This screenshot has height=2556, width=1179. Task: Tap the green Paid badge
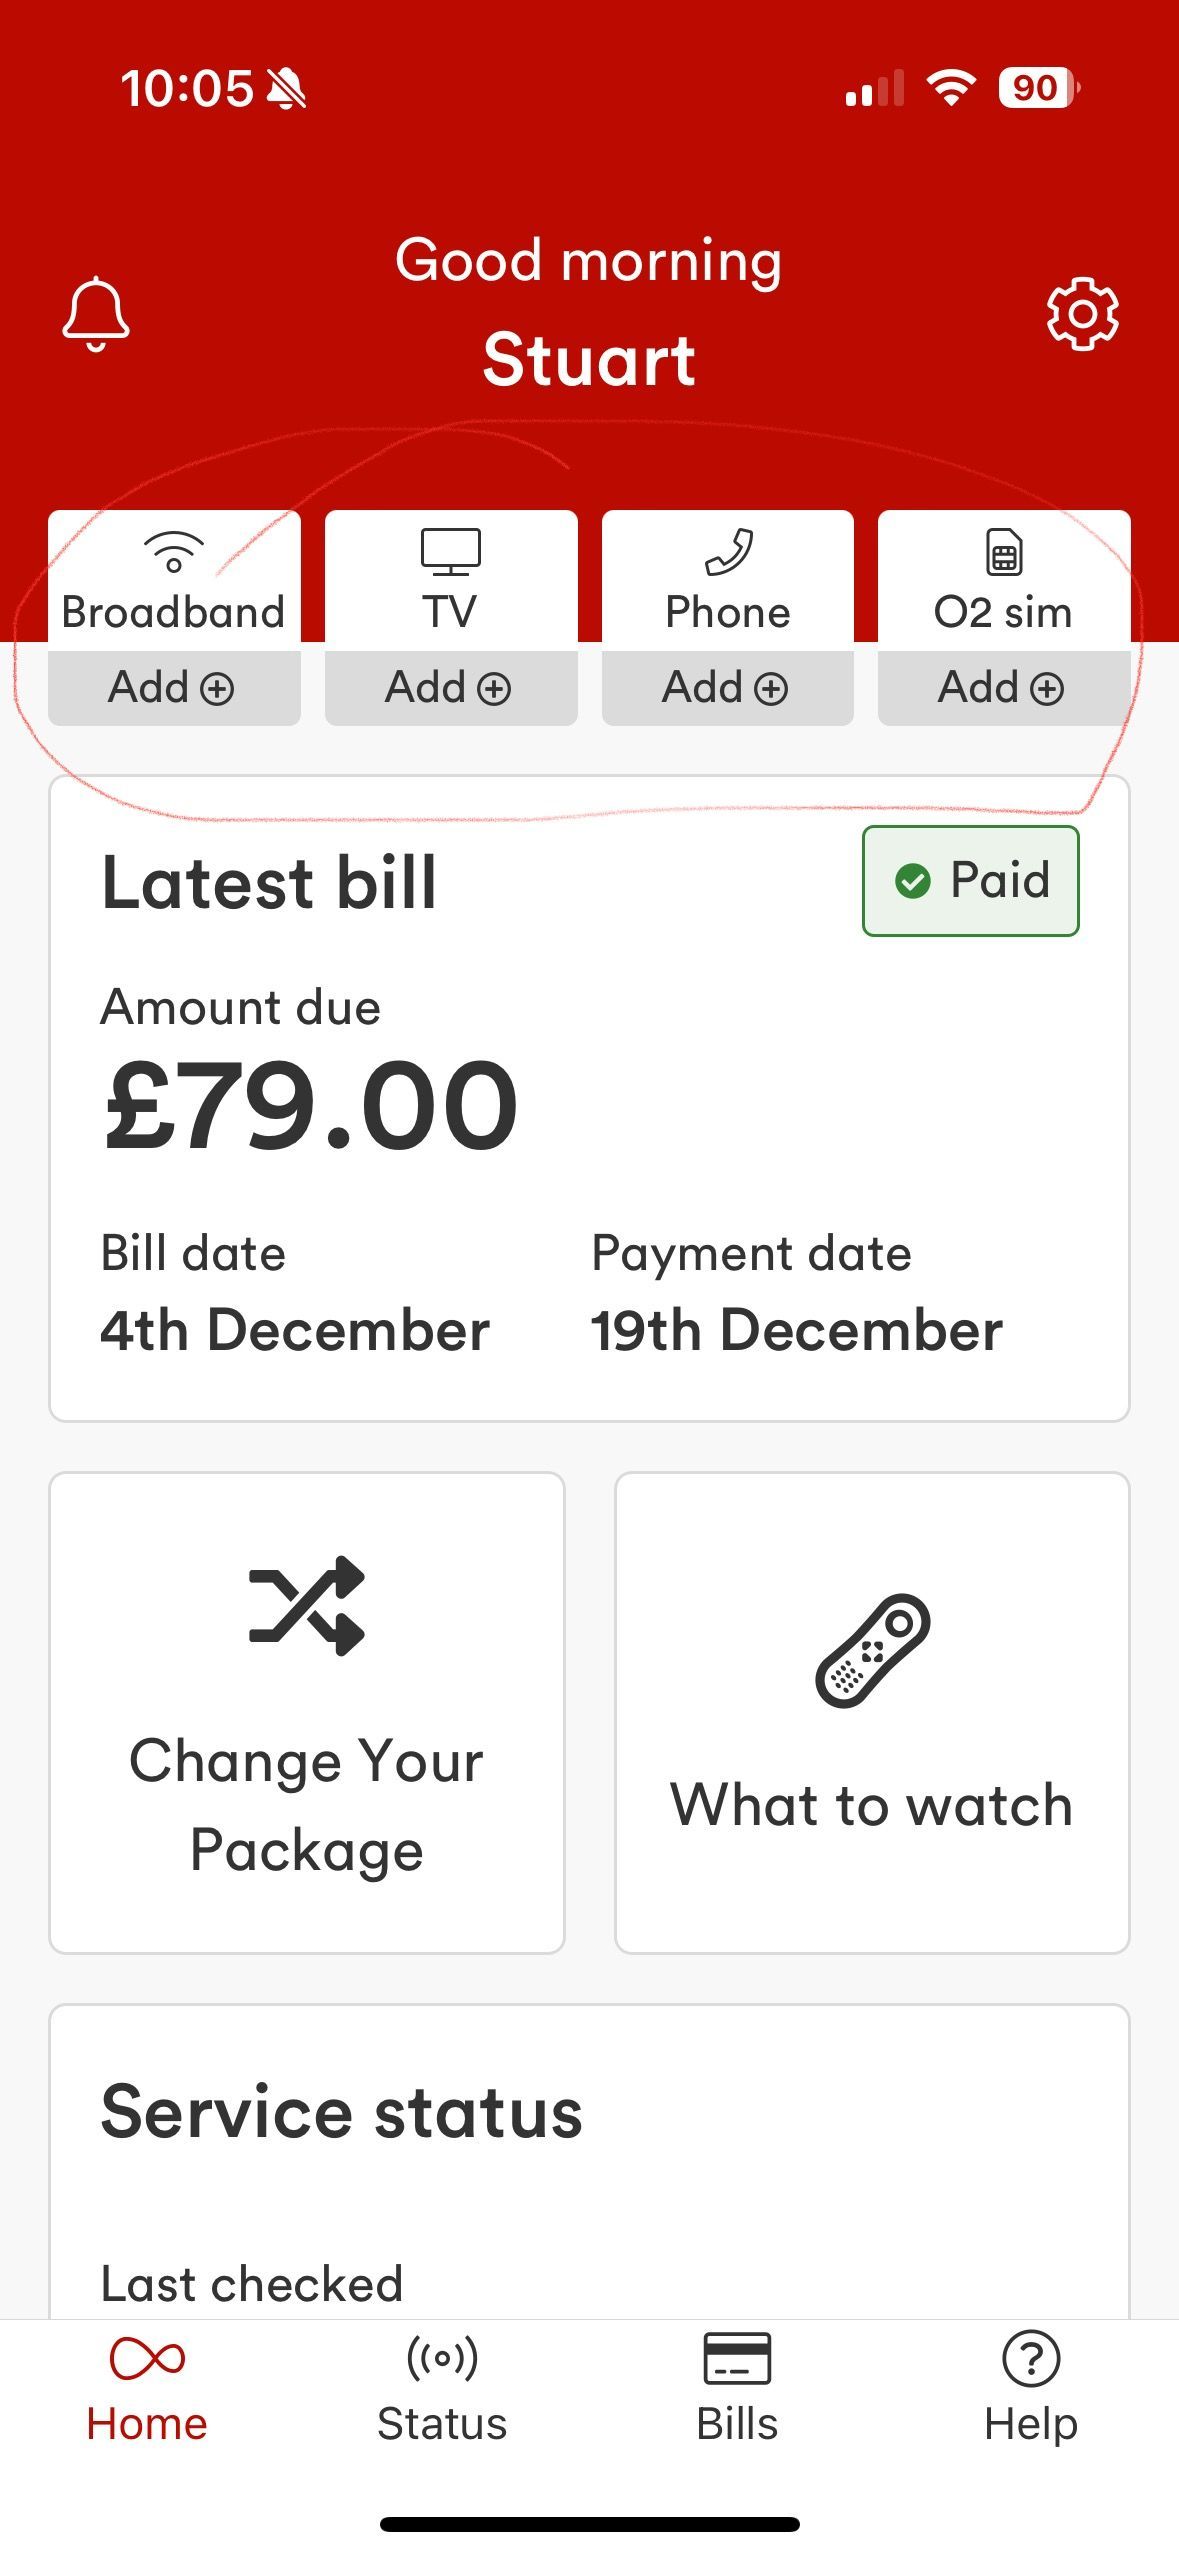tap(971, 881)
